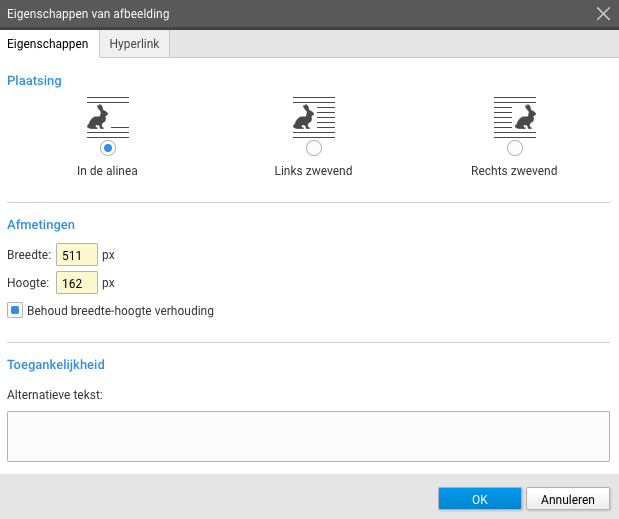This screenshot has width=619, height=519.
Task: Click the 'Rechts zwevend' text label
Action: tap(514, 171)
